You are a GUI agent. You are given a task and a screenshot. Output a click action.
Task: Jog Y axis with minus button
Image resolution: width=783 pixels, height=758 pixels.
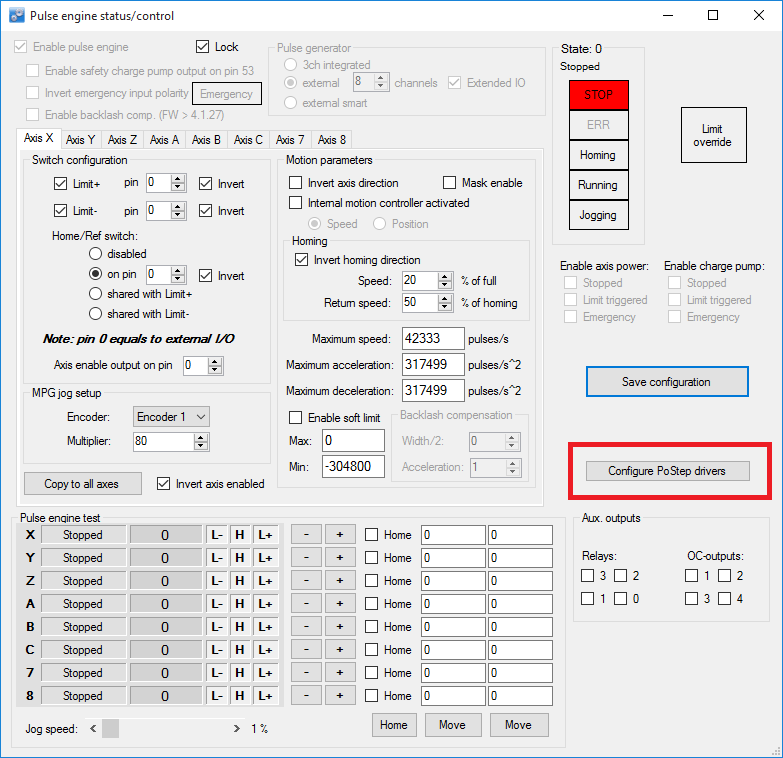point(306,557)
